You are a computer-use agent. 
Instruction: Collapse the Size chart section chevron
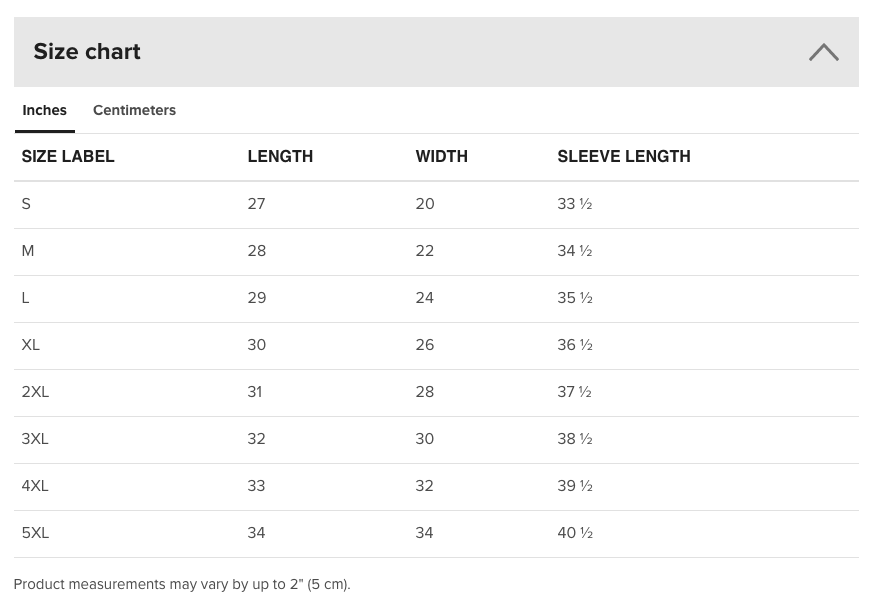(x=823, y=52)
